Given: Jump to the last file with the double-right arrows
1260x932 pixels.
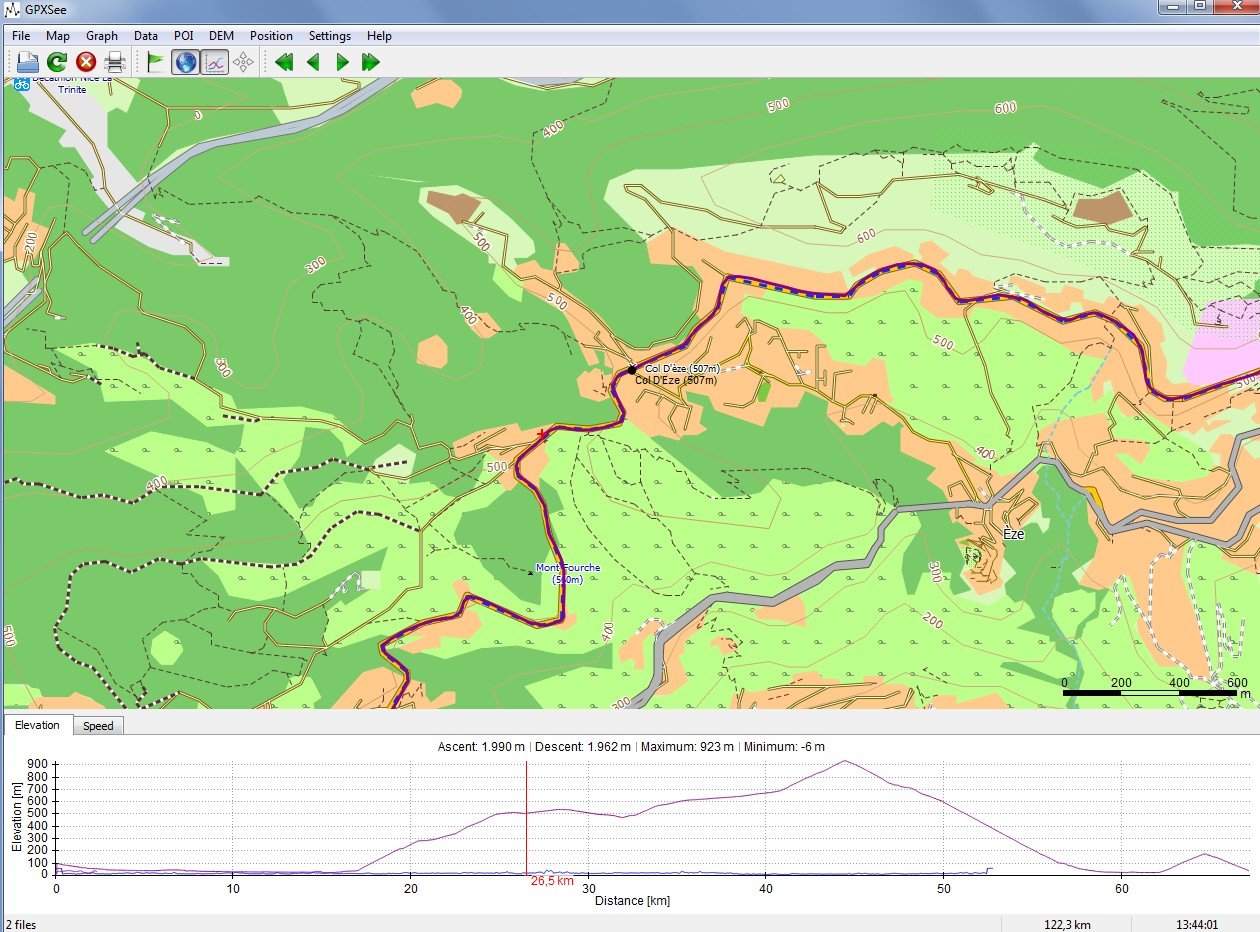Looking at the screenshot, I should (x=371, y=62).
